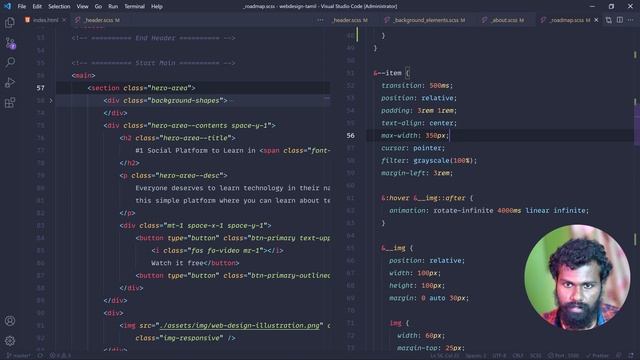
Task: Click the '&__img {' selector line
Action: (x=397, y=248)
